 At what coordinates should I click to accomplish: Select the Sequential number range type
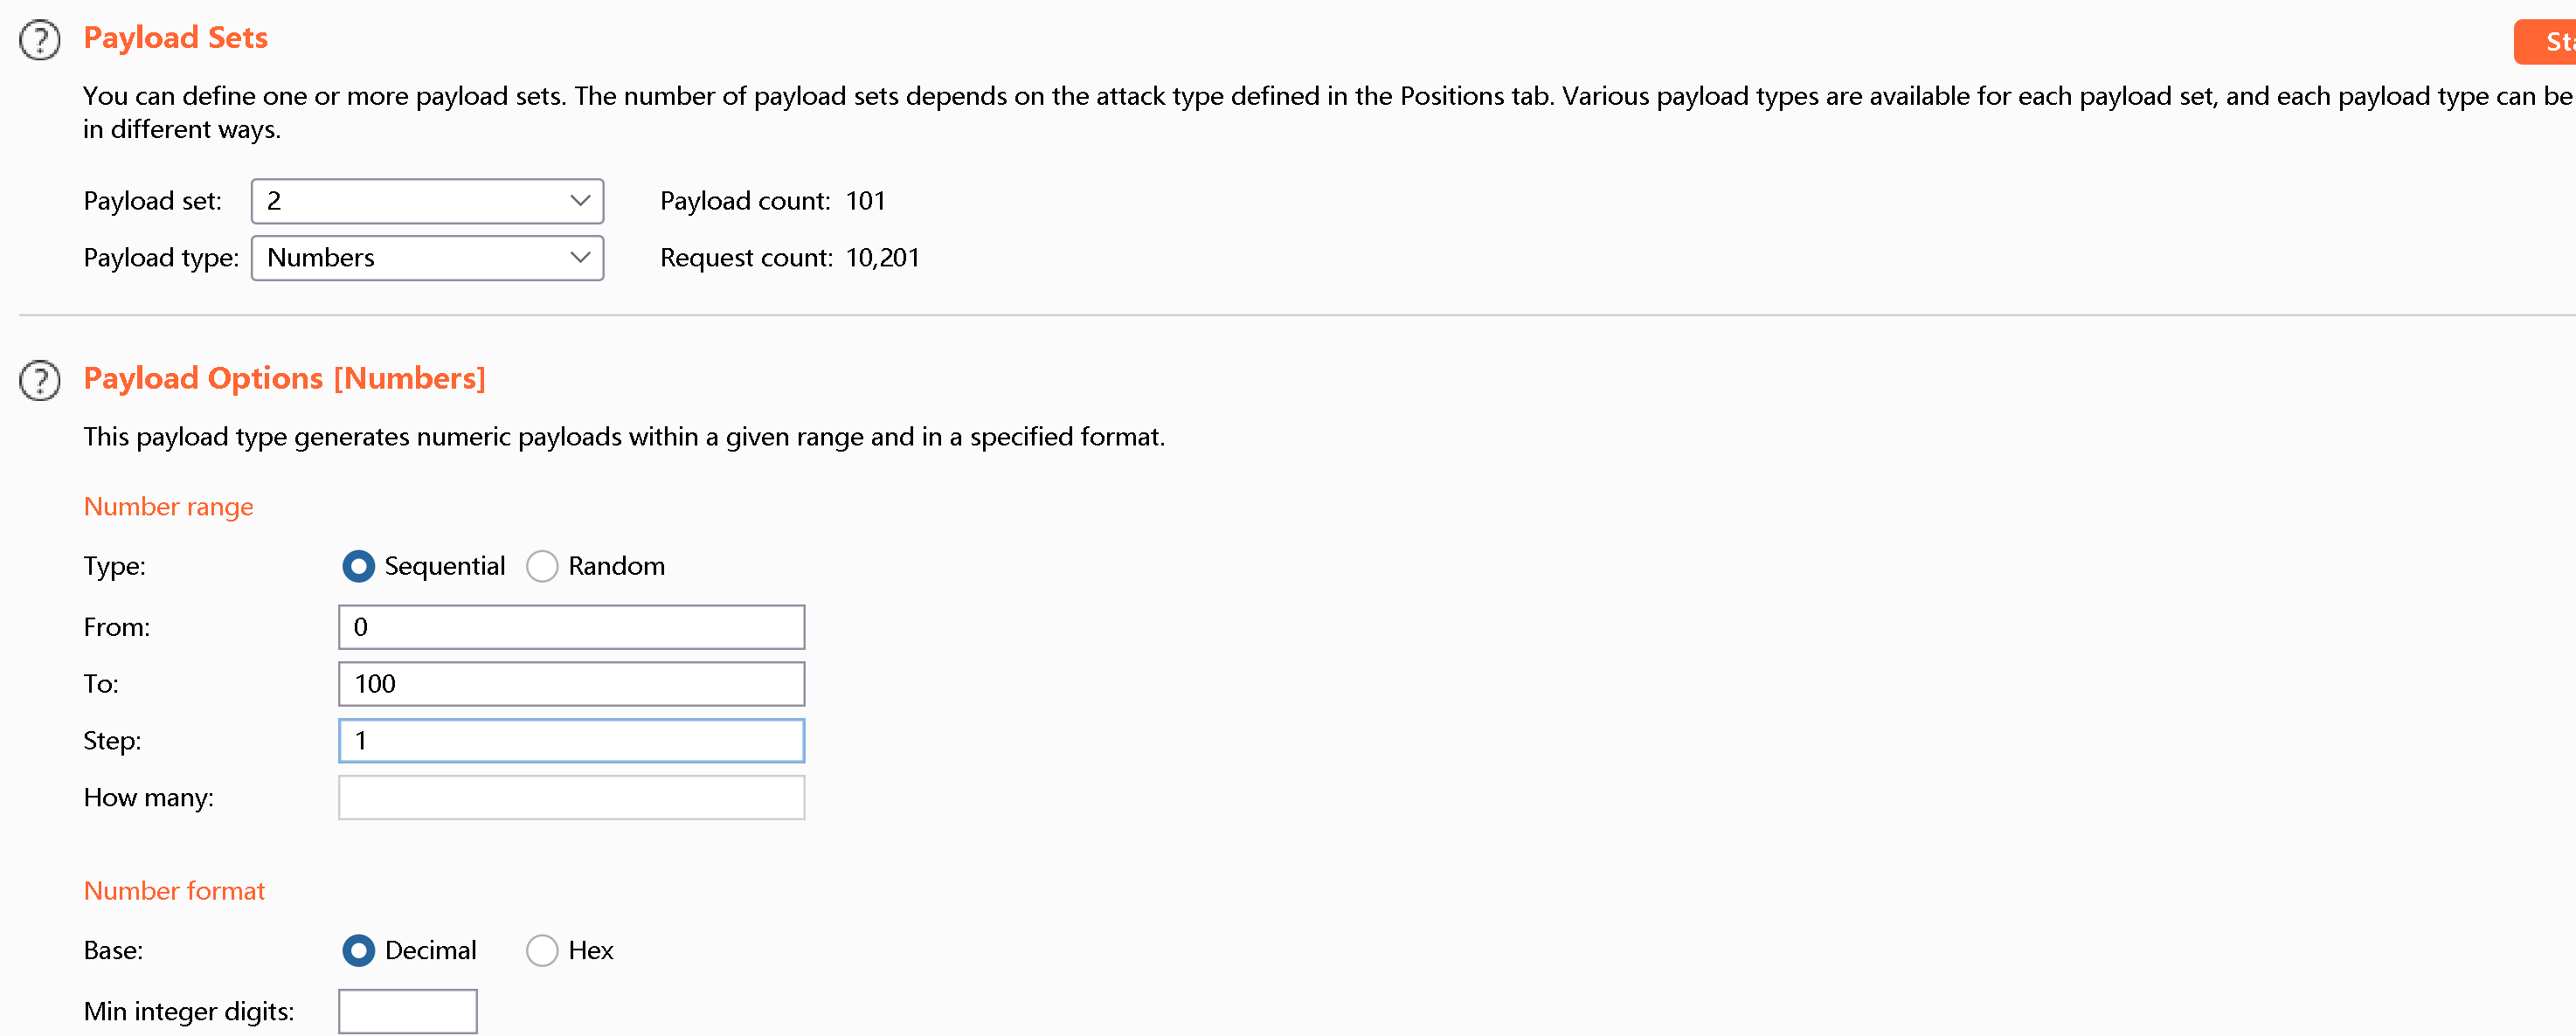pyautogui.click(x=358, y=566)
